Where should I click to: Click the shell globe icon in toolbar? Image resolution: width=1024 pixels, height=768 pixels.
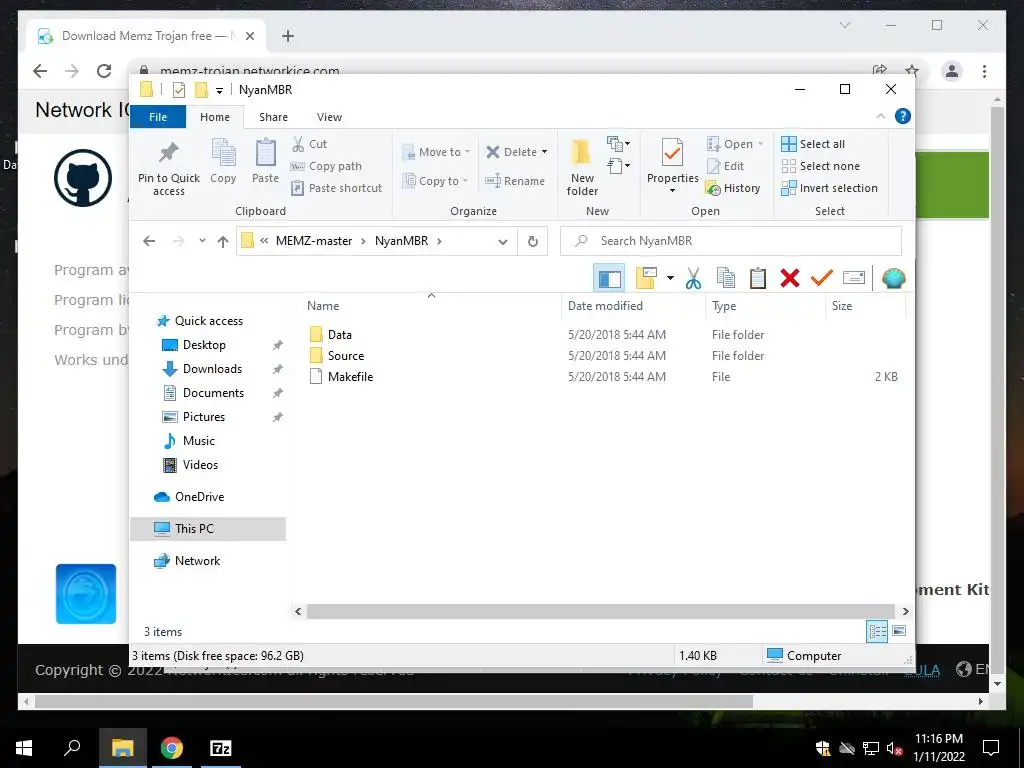[893, 278]
